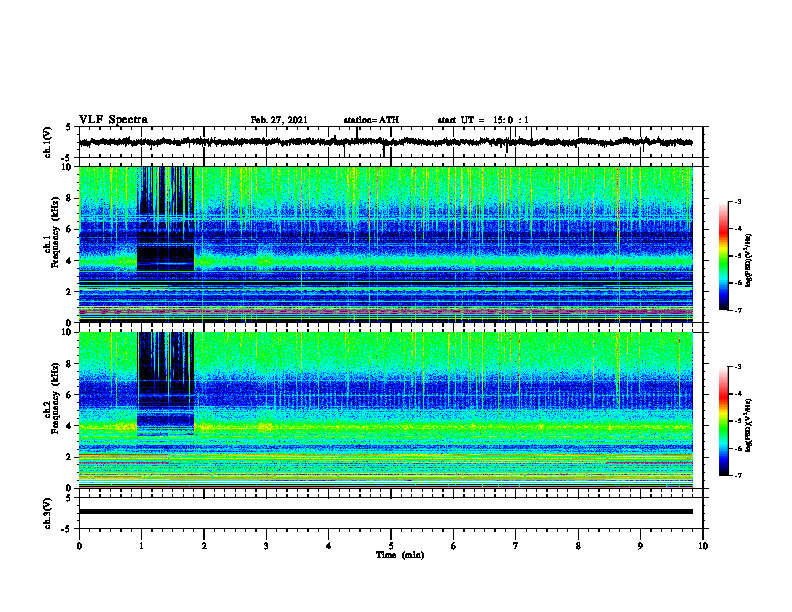Select the ch.2 "Frequency (kHz)" axis label
Image resolution: width=792 pixels, height=612 pixels.
pos(55,398)
